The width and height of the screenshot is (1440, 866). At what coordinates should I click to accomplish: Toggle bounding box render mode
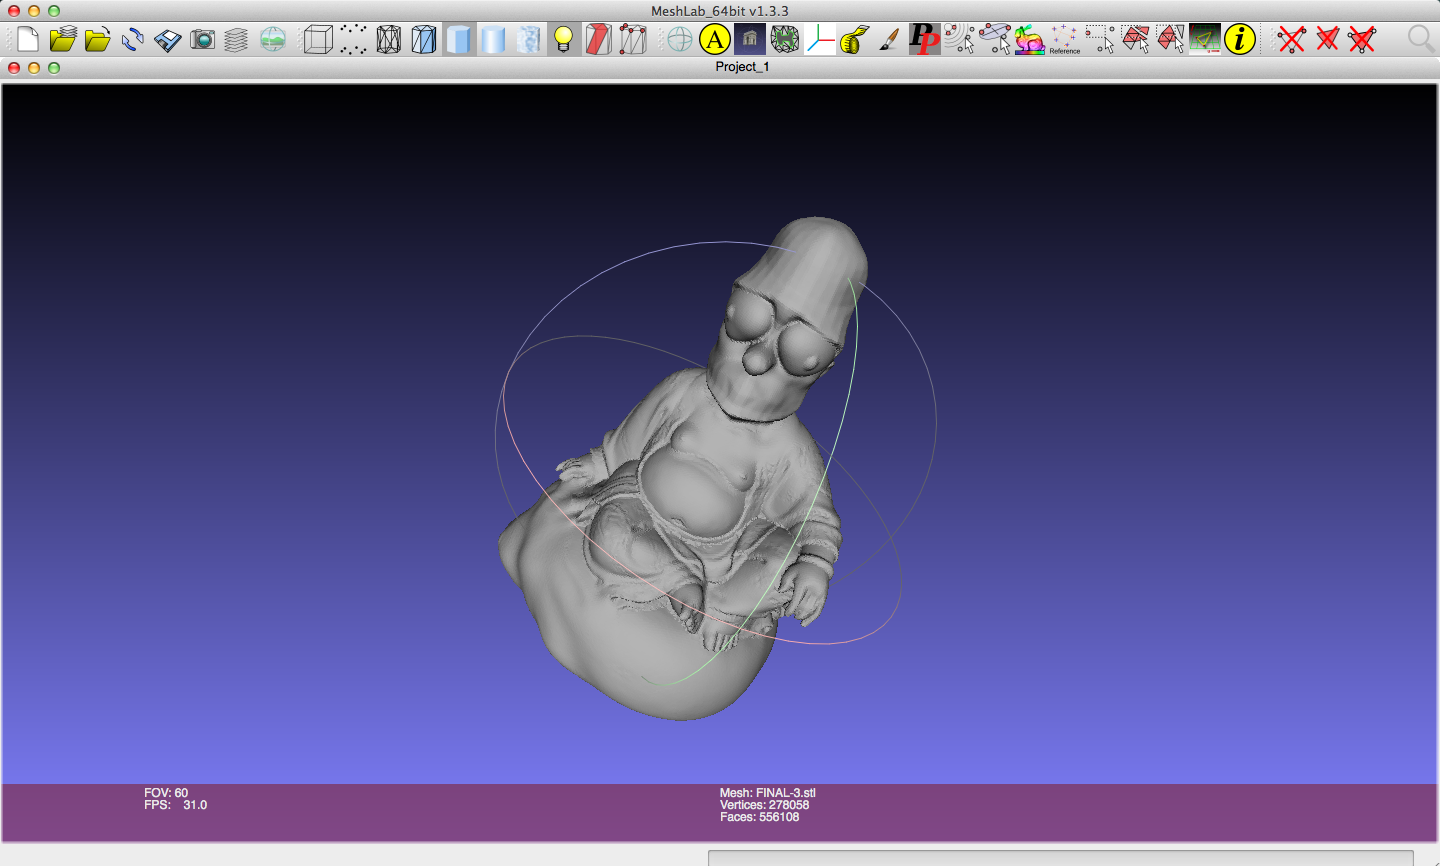coord(318,40)
